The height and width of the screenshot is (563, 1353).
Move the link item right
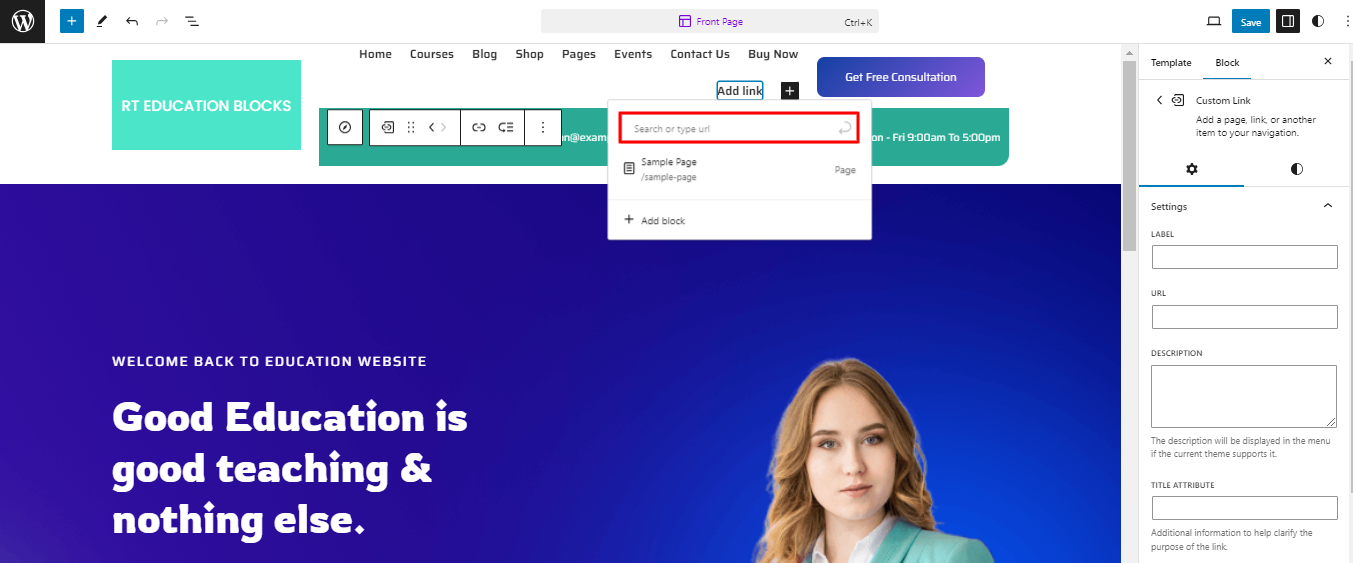444,127
